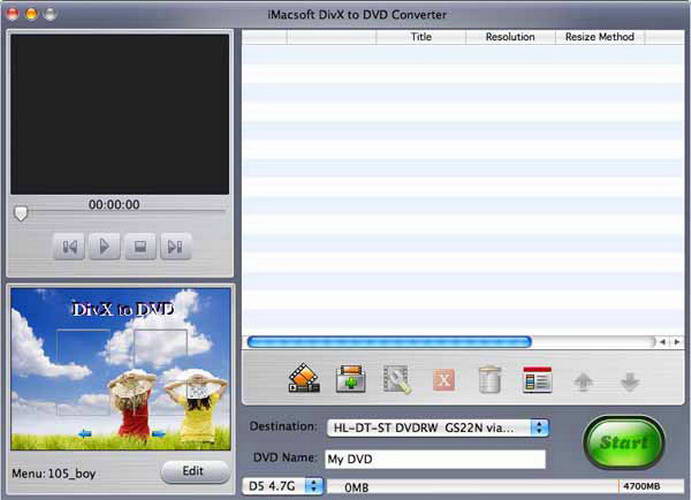Click the scroll-right arrow of the file list

coord(676,342)
